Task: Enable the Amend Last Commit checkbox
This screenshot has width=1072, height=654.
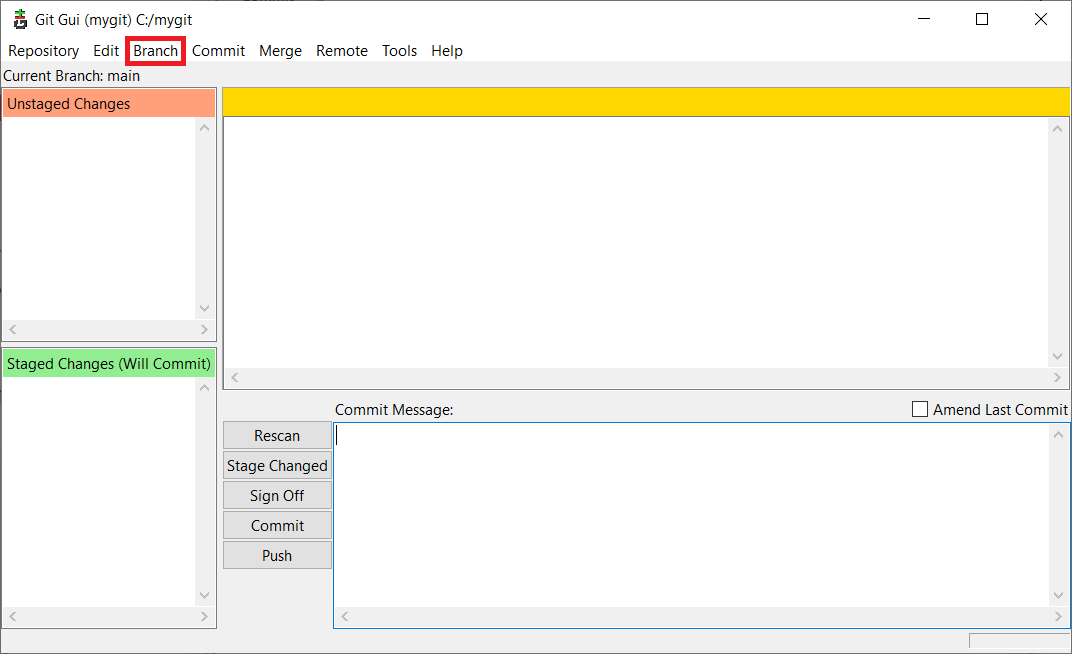Action: tap(920, 410)
